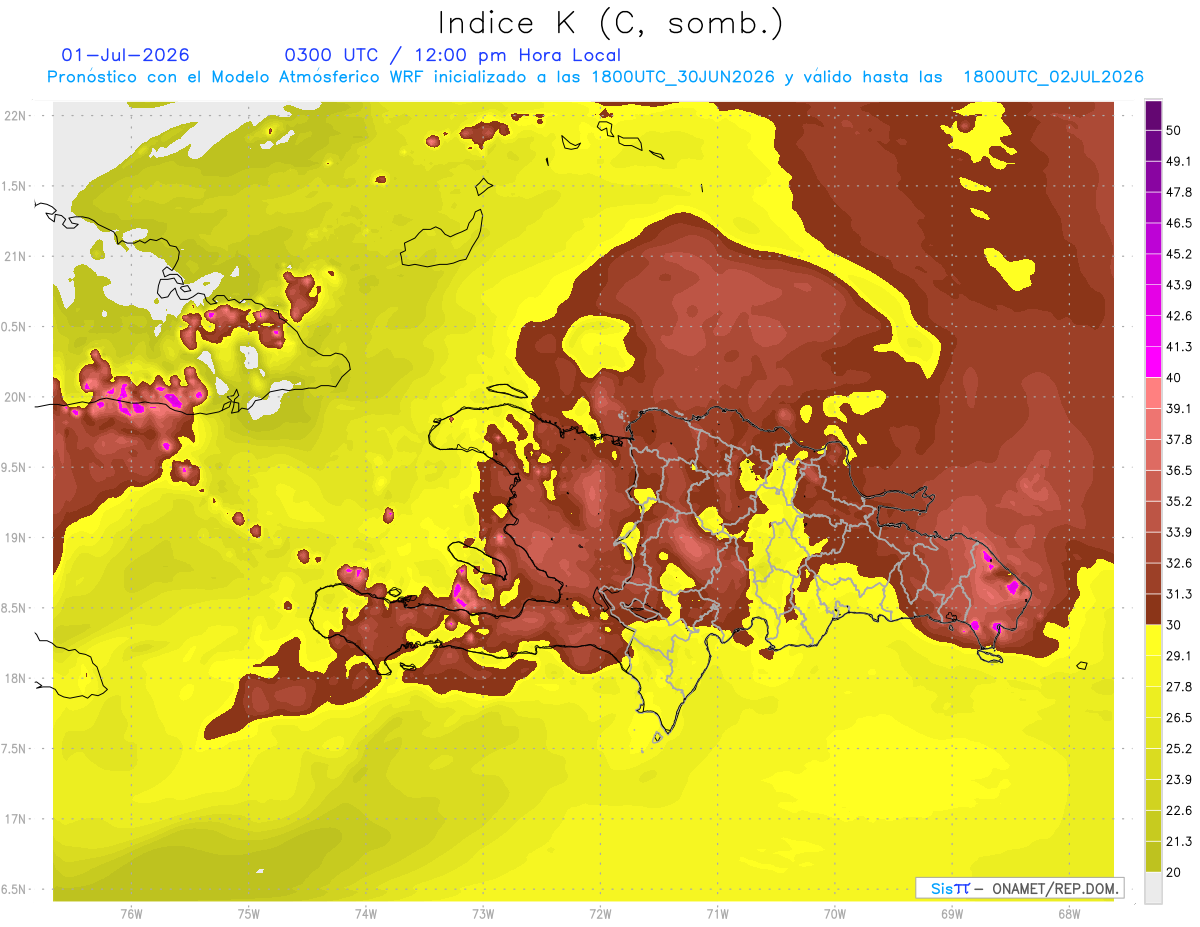Click the "20N" latitude label
The width and height of the screenshot is (1200, 927).
tap(14, 397)
